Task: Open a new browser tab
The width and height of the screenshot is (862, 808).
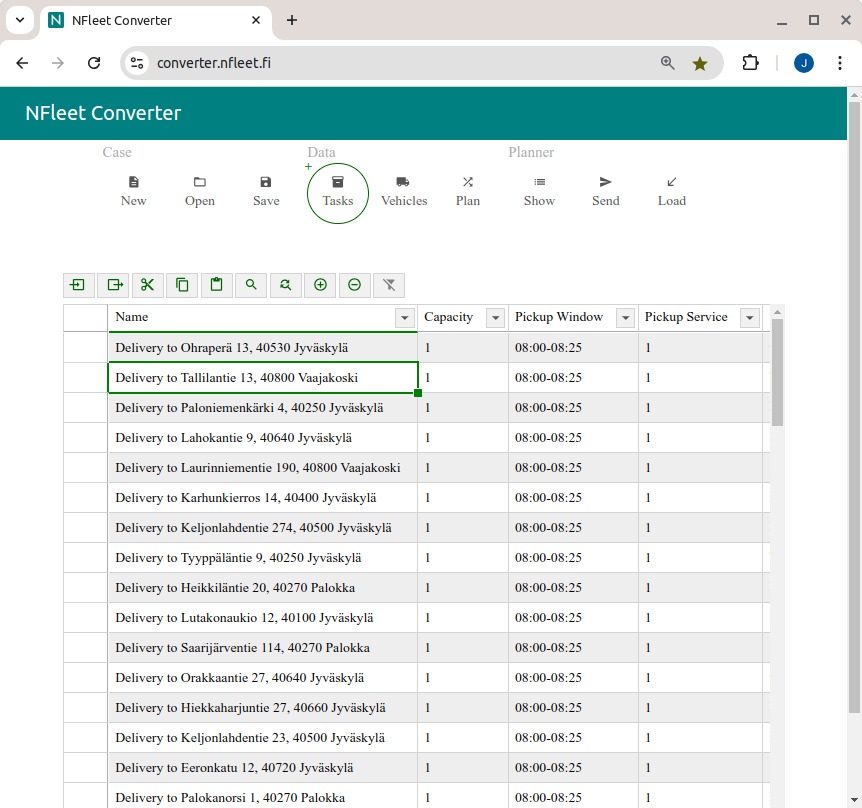Action: click(292, 20)
